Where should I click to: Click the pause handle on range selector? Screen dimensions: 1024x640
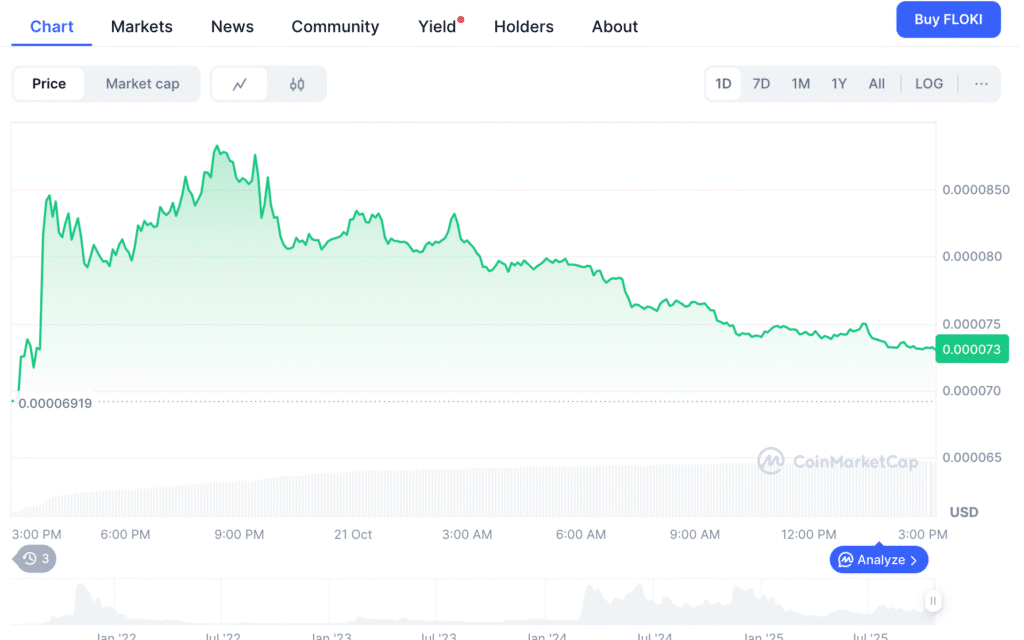point(932,601)
